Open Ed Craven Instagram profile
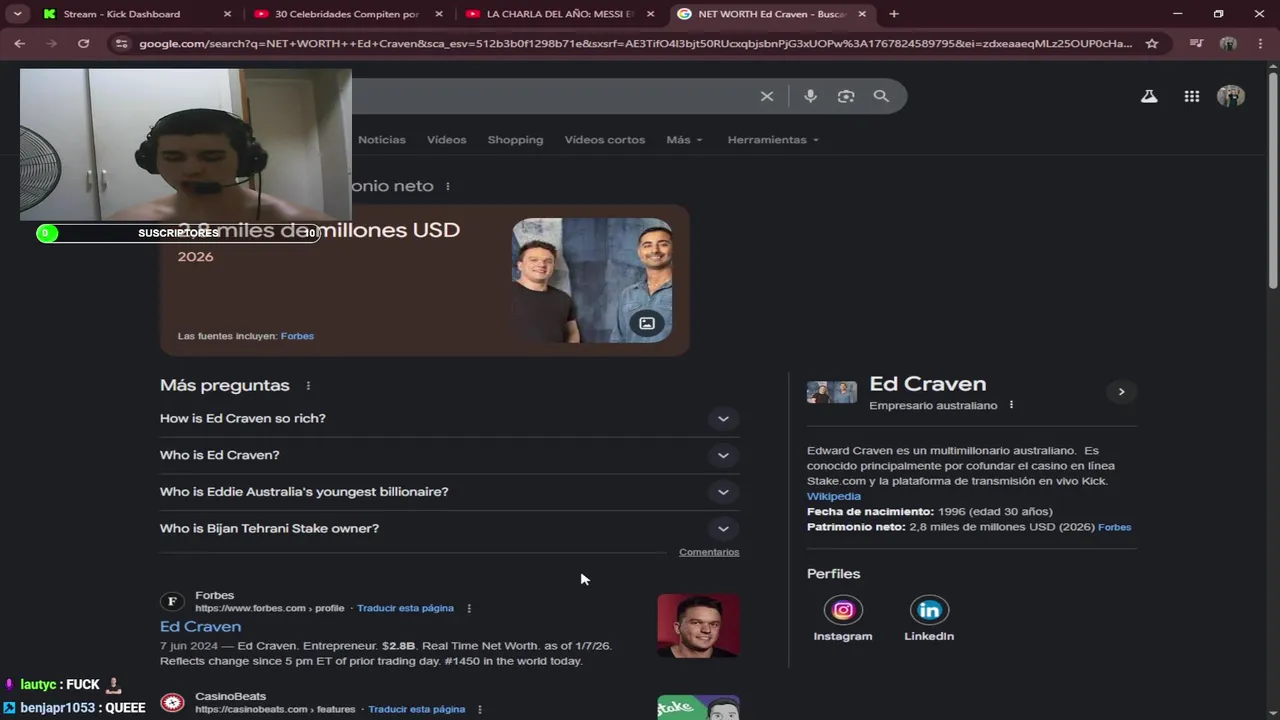This screenshot has height=720, width=1280. click(x=843, y=620)
